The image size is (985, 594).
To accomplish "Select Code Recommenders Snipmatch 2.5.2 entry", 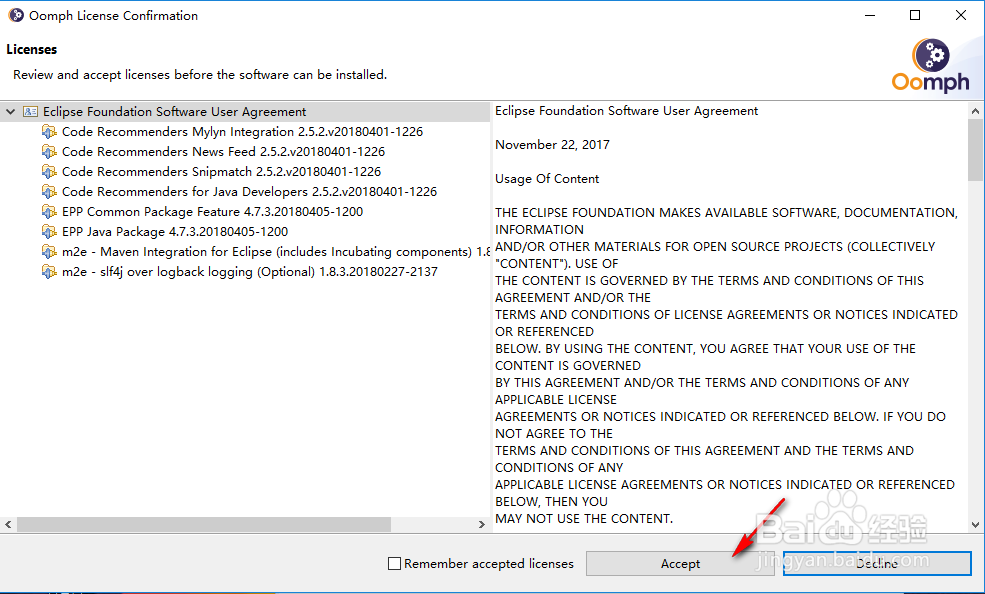I will [x=221, y=171].
